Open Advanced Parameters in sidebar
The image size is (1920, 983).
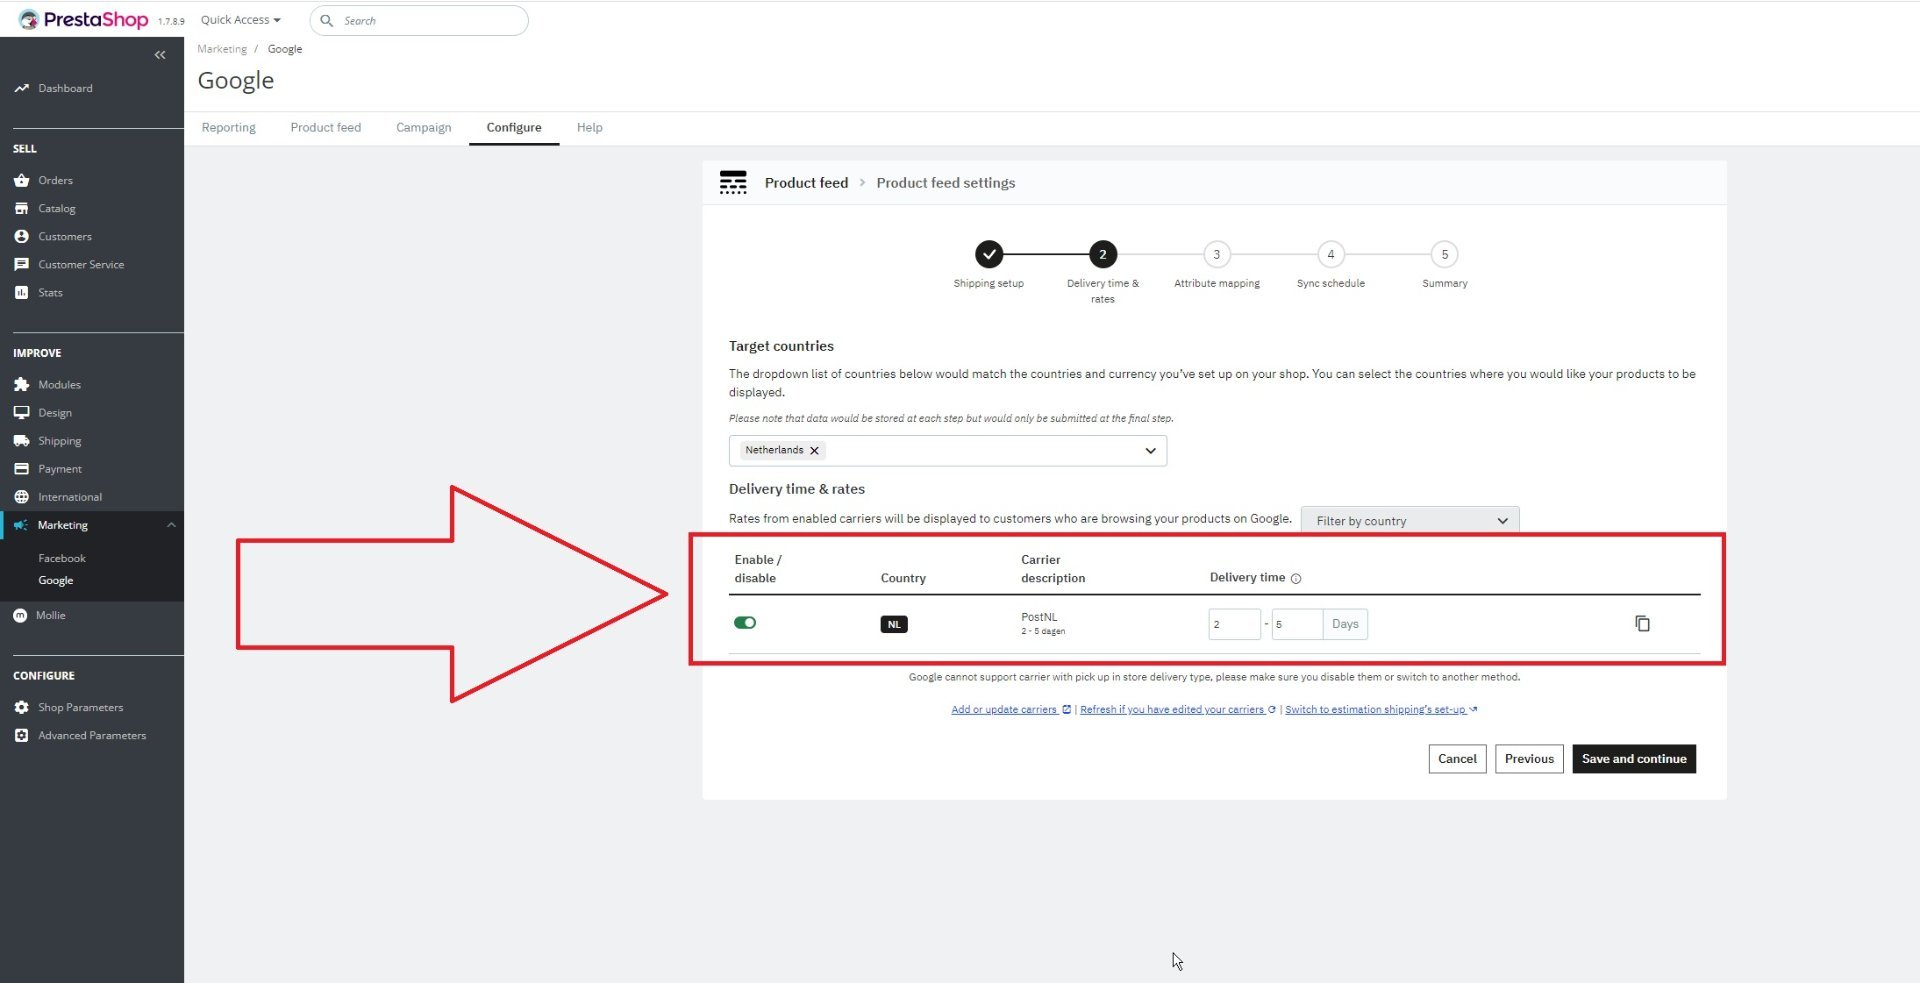click(92, 735)
